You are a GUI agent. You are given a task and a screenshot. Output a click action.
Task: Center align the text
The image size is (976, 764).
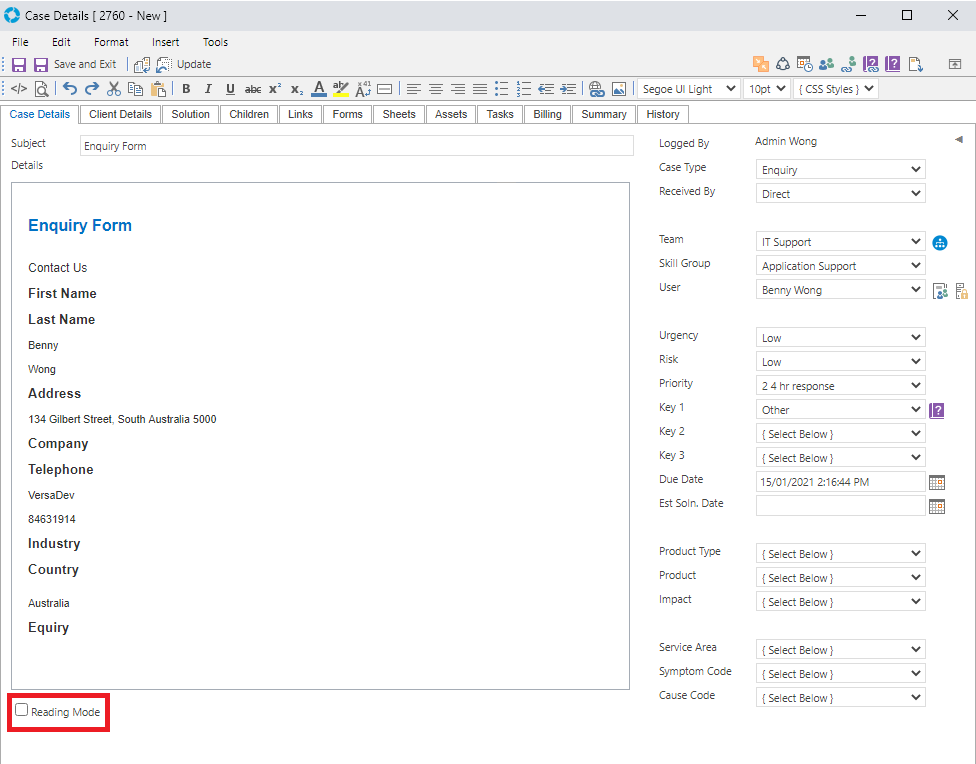[x=436, y=89]
